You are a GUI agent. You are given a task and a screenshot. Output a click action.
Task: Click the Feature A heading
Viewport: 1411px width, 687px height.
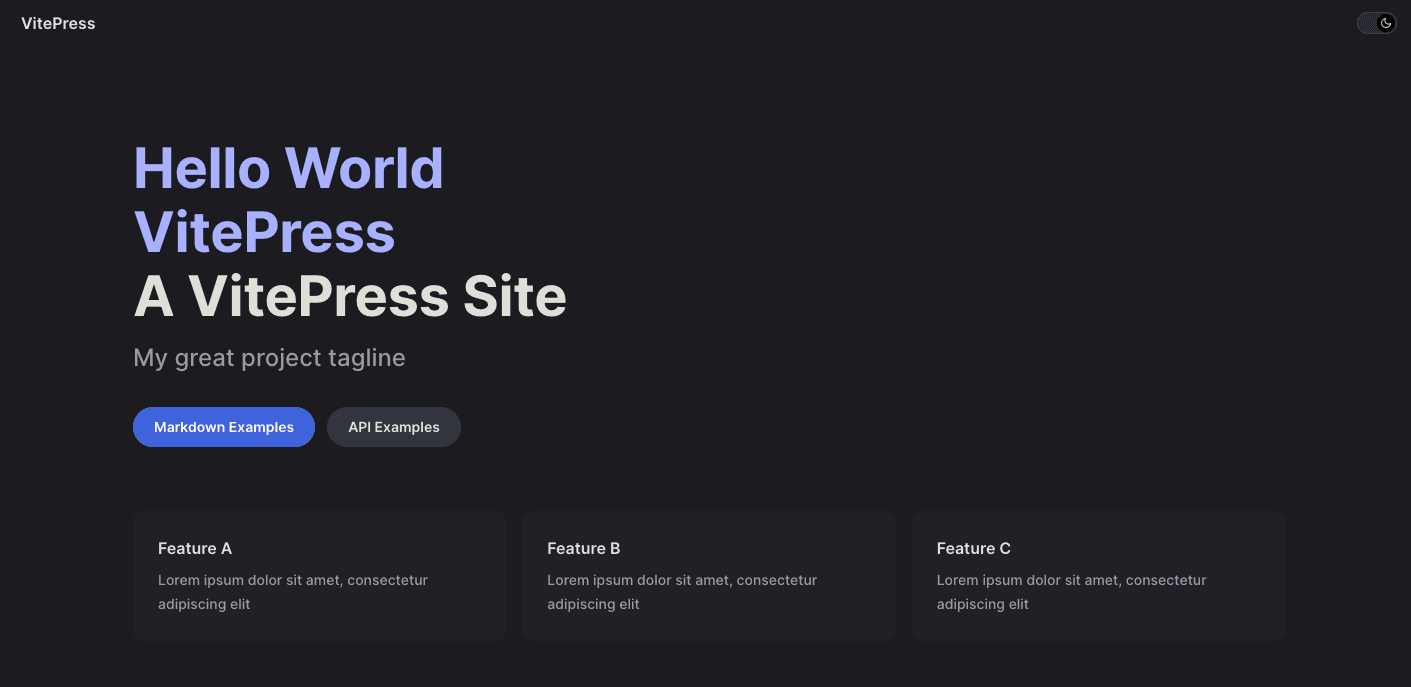pyautogui.click(x=194, y=548)
